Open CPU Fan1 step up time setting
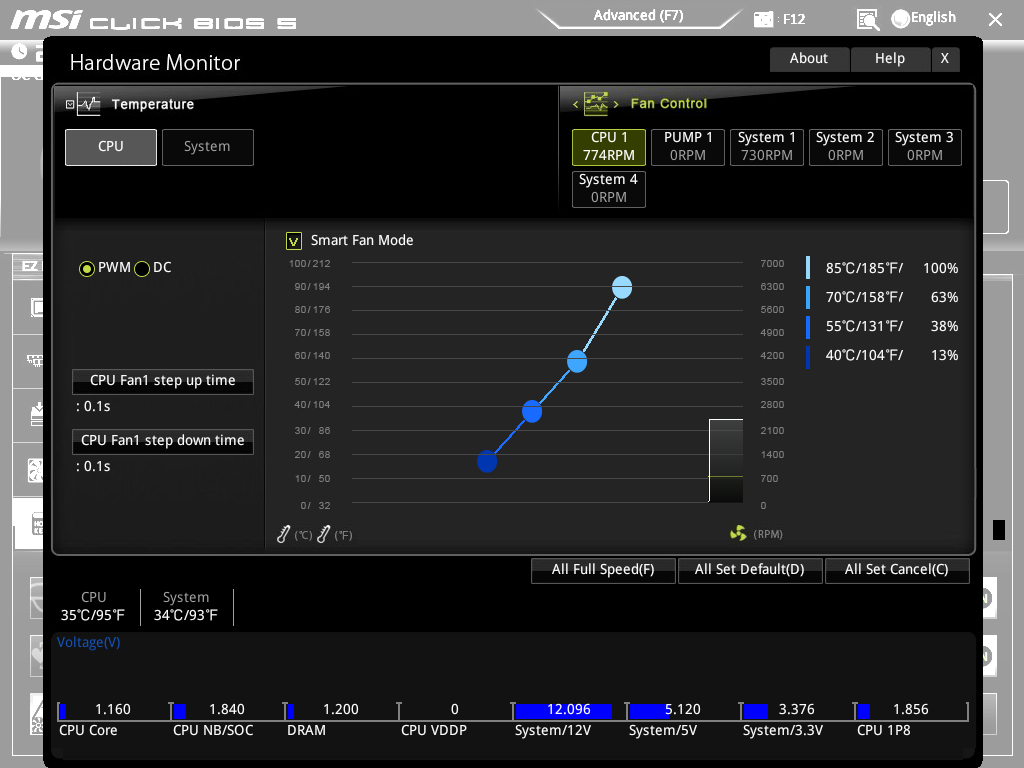The image size is (1024, 768). tap(163, 381)
